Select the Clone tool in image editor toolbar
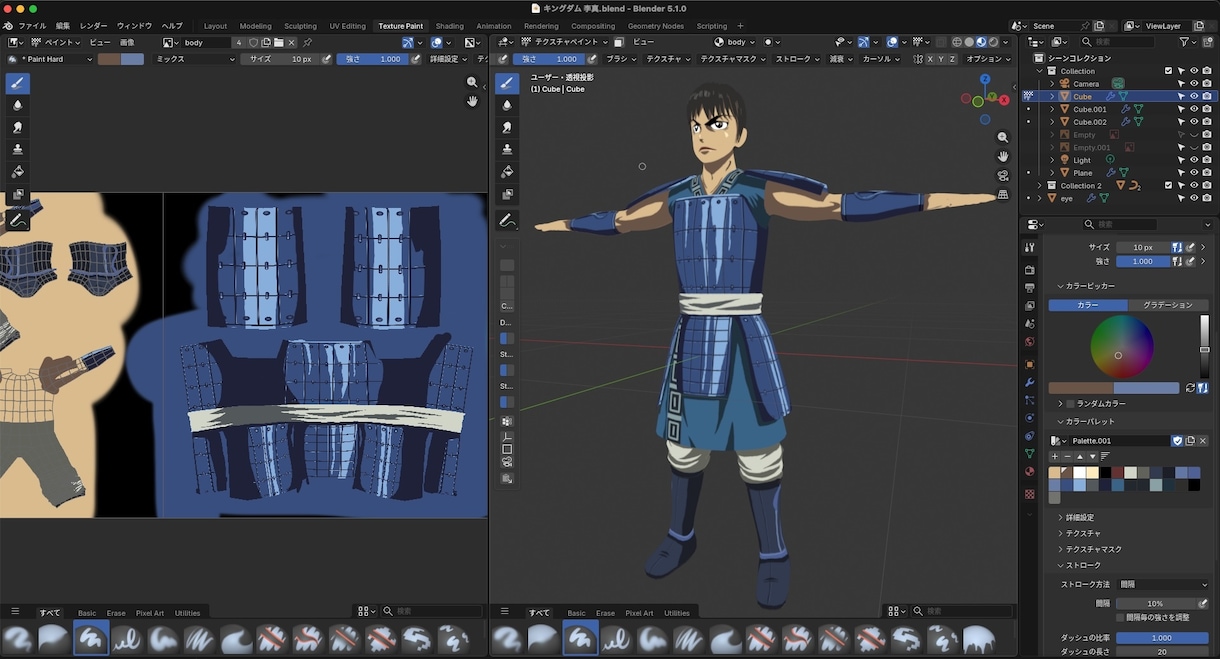1220x659 pixels. coord(17,149)
